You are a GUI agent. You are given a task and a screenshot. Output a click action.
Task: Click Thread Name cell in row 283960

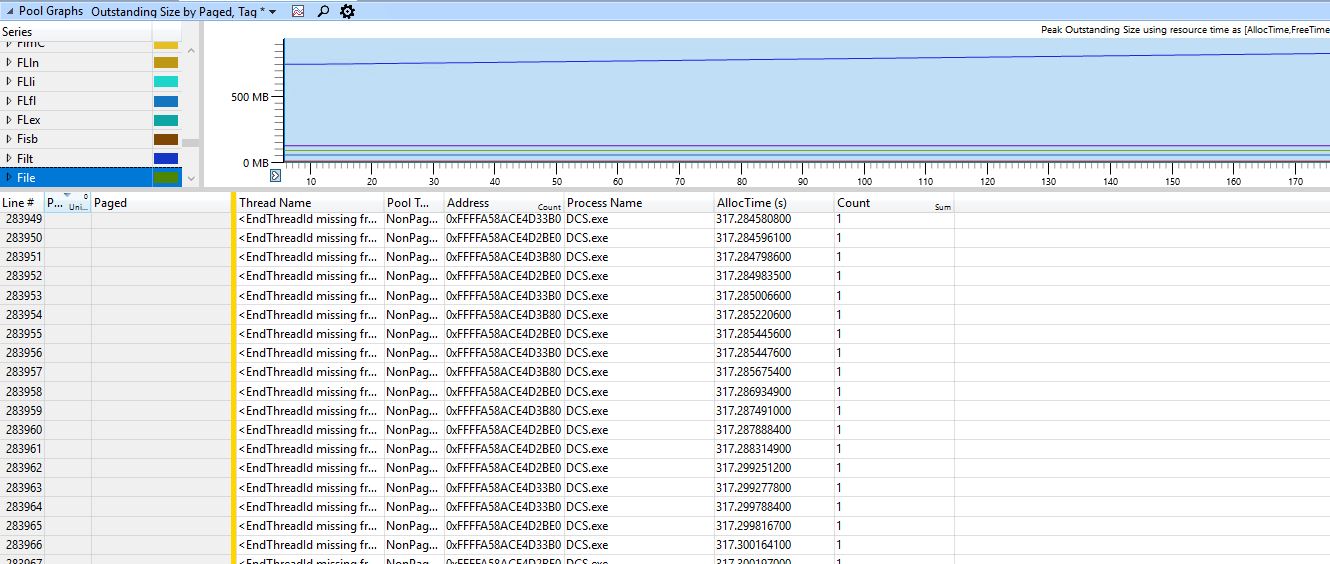click(x=308, y=430)
